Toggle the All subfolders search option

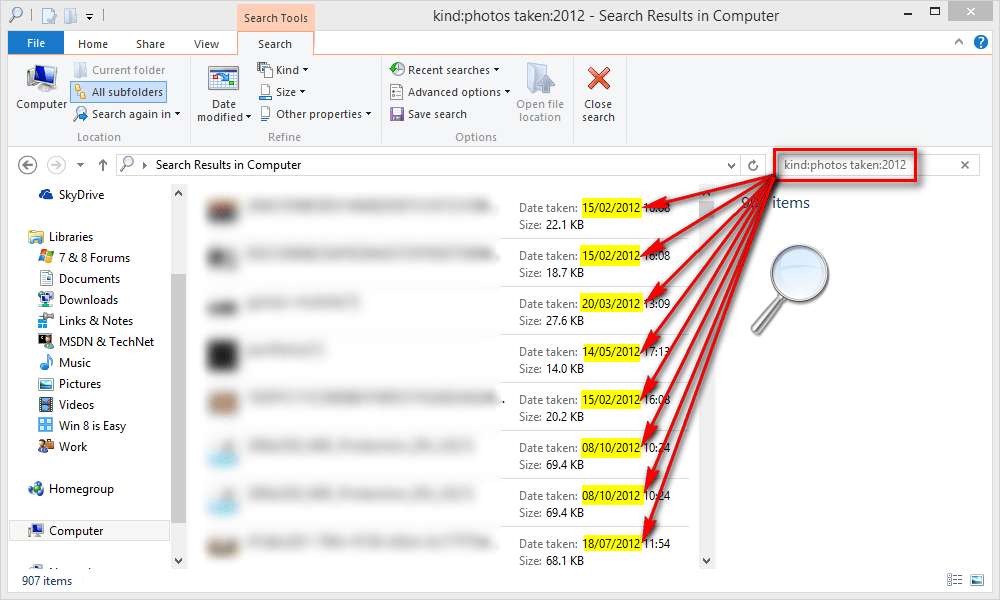point(118,92)
